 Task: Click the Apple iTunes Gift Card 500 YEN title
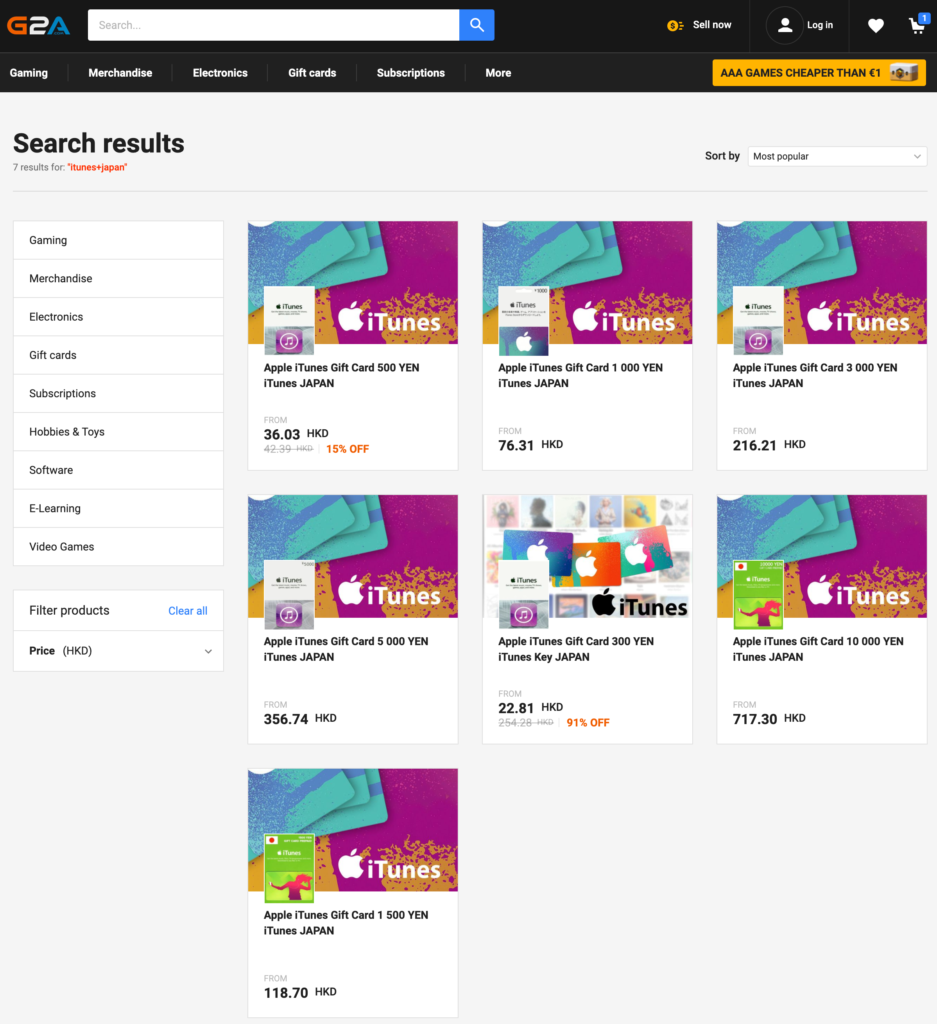click(x=341, y=376)
